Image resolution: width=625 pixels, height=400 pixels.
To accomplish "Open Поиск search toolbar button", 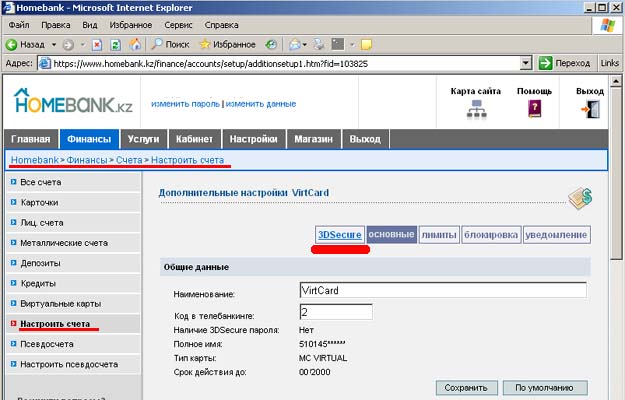I will pos(170,45).
